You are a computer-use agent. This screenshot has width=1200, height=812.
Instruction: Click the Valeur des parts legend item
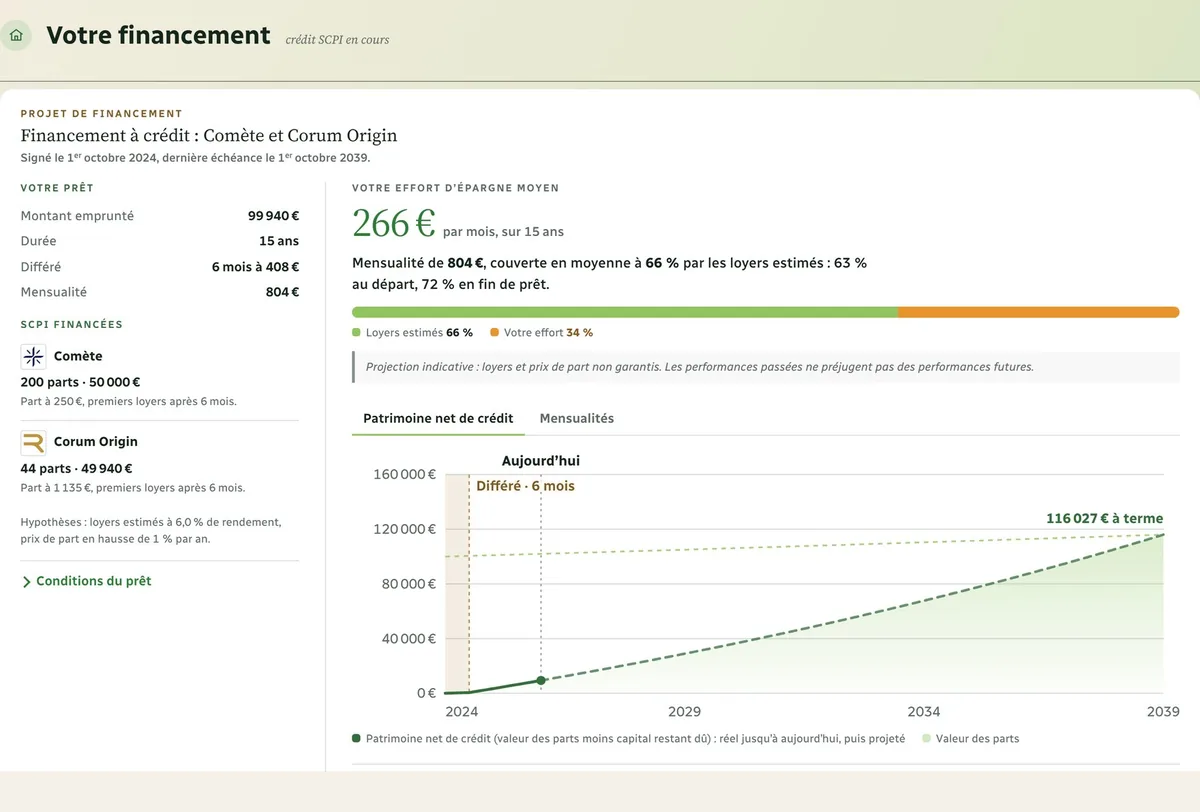[x=970, y=739]
